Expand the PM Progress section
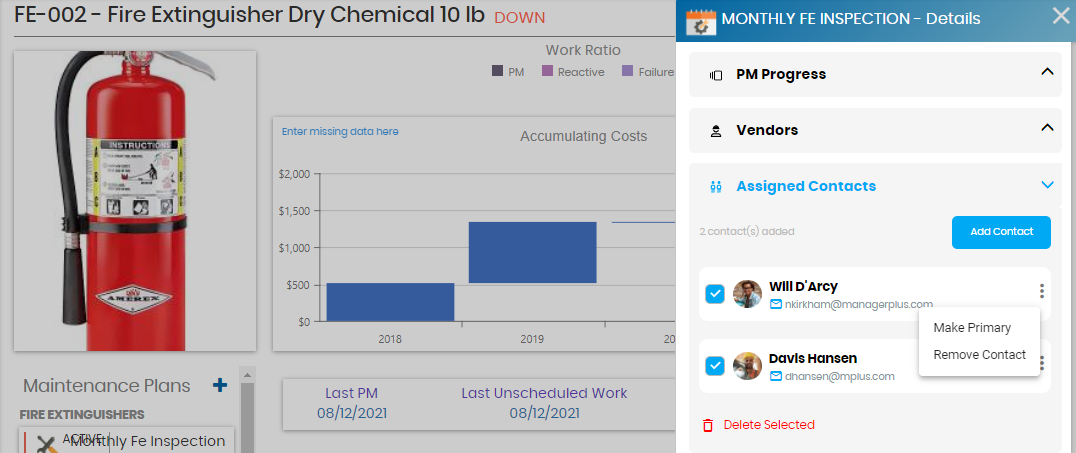This screenshot has height=453, width=1076. click(1047, 73)
